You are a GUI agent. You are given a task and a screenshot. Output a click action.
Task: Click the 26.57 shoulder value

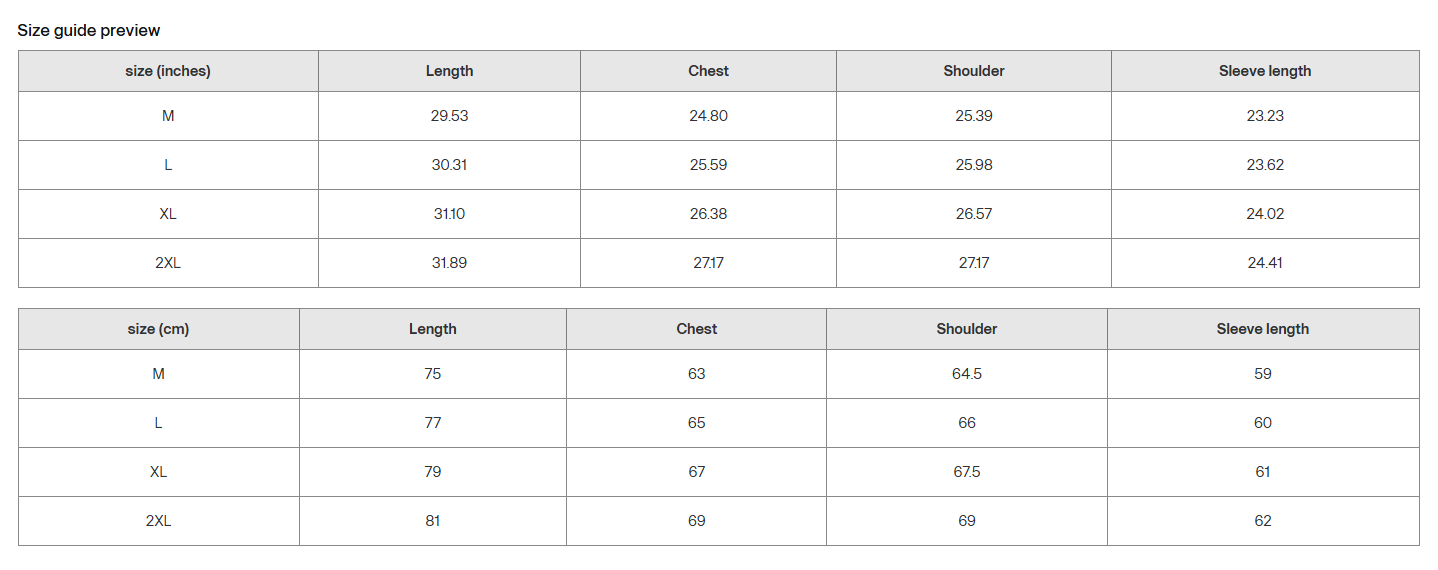tap(973, 214)
